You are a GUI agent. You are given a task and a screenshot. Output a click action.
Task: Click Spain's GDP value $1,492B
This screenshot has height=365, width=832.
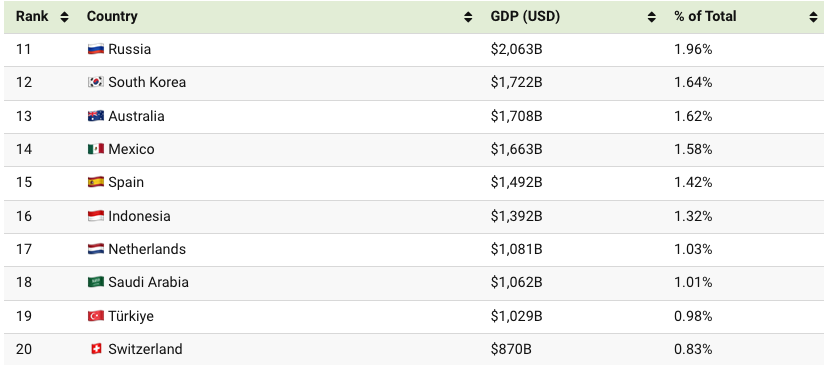pyautogui.click(x=516, y=182)
